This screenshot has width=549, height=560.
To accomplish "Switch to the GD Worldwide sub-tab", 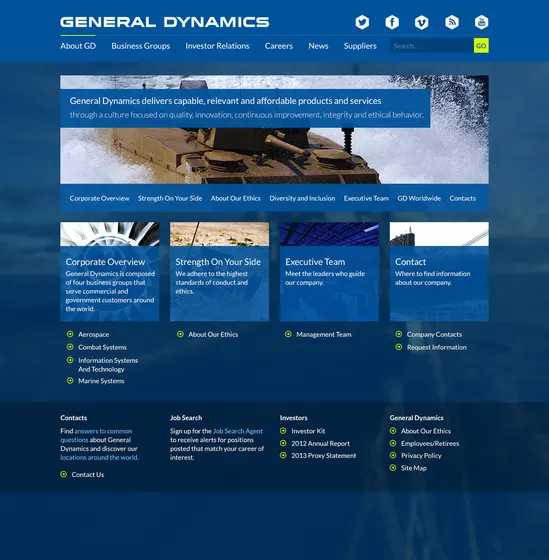I will 419,198.
